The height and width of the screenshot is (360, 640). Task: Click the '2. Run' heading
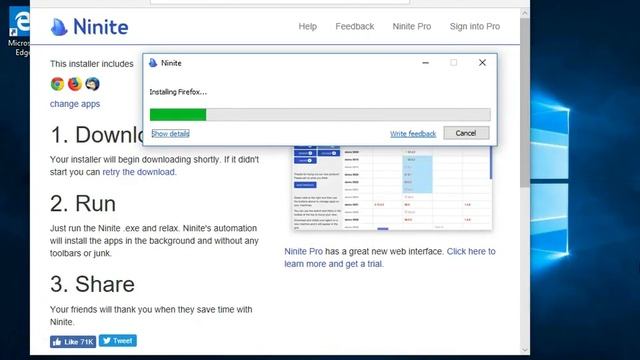[x=83, y=203]
